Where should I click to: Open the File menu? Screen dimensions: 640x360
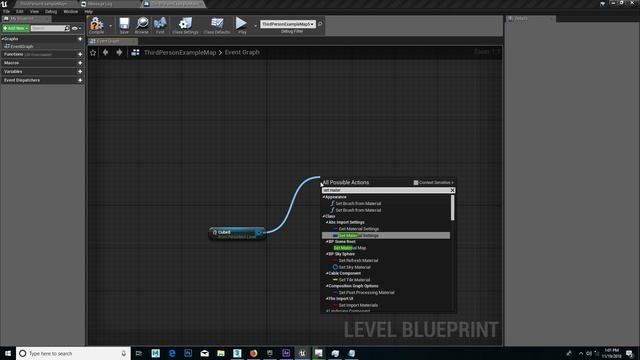[7, 11]
